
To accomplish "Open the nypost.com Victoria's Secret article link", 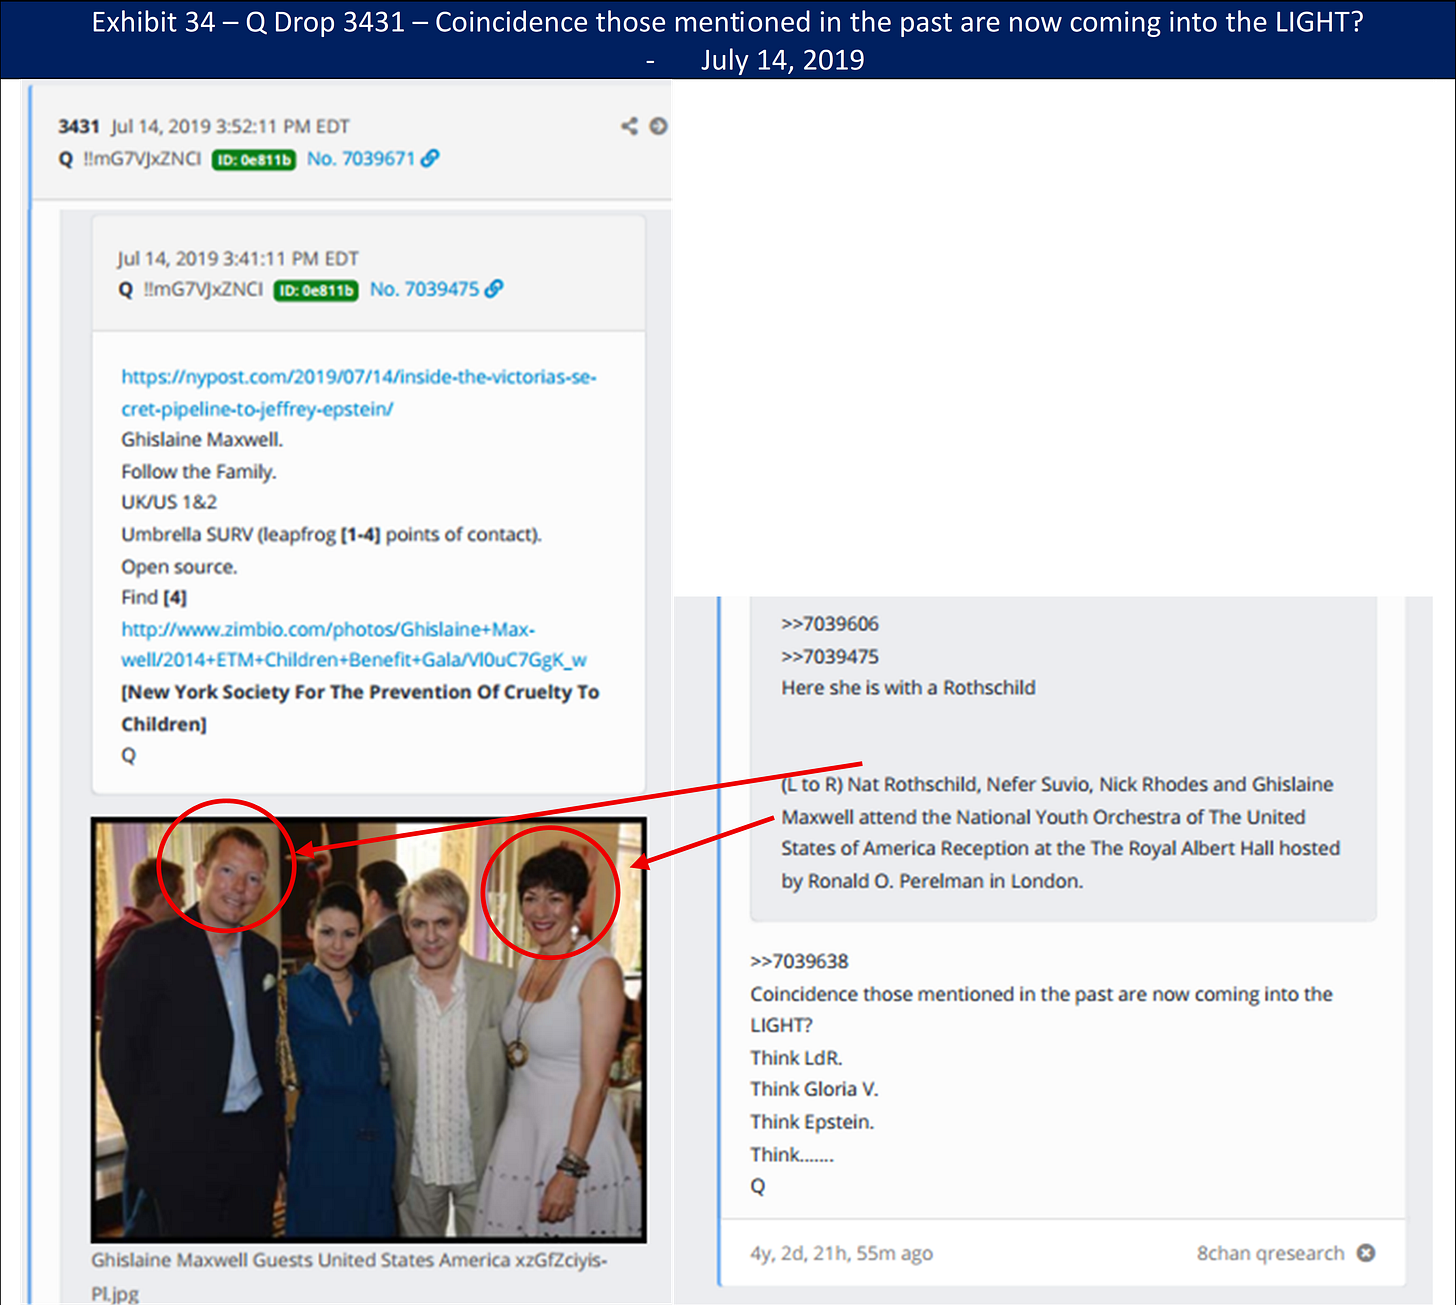I will tap(359, 393).
